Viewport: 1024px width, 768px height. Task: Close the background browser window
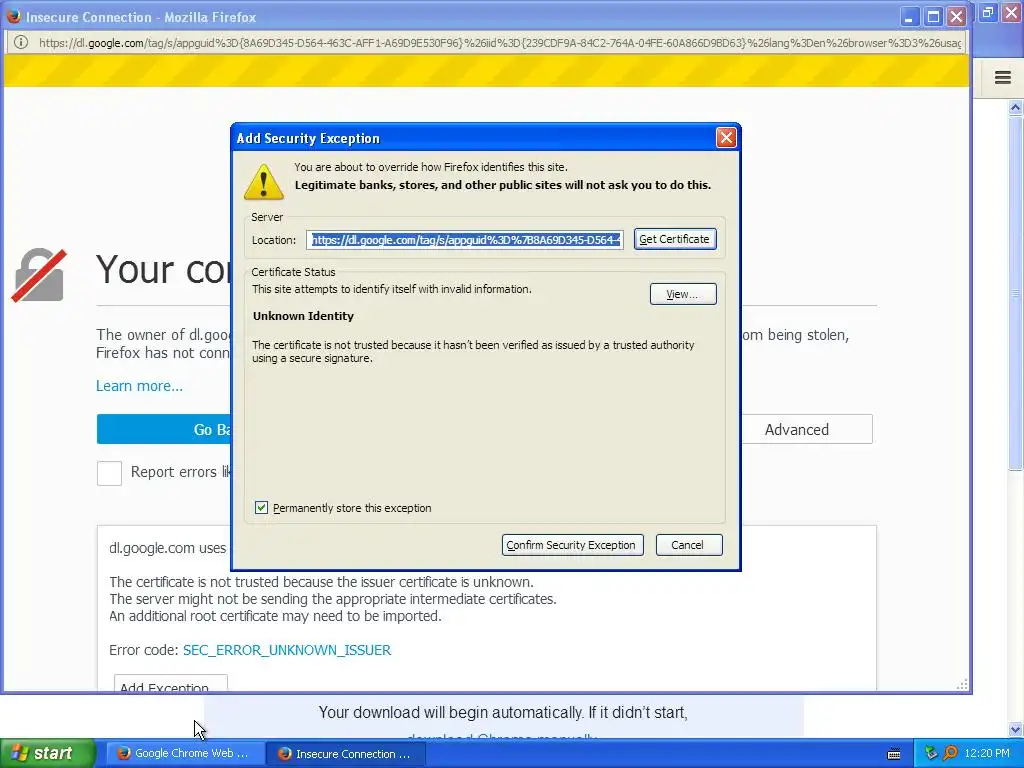pos(1011,12)
